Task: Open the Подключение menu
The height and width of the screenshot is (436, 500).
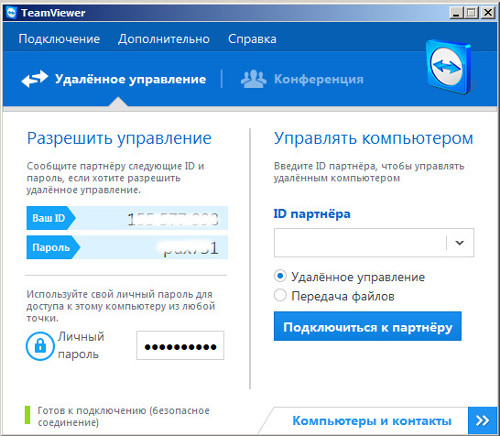Action: coord(59,39)
